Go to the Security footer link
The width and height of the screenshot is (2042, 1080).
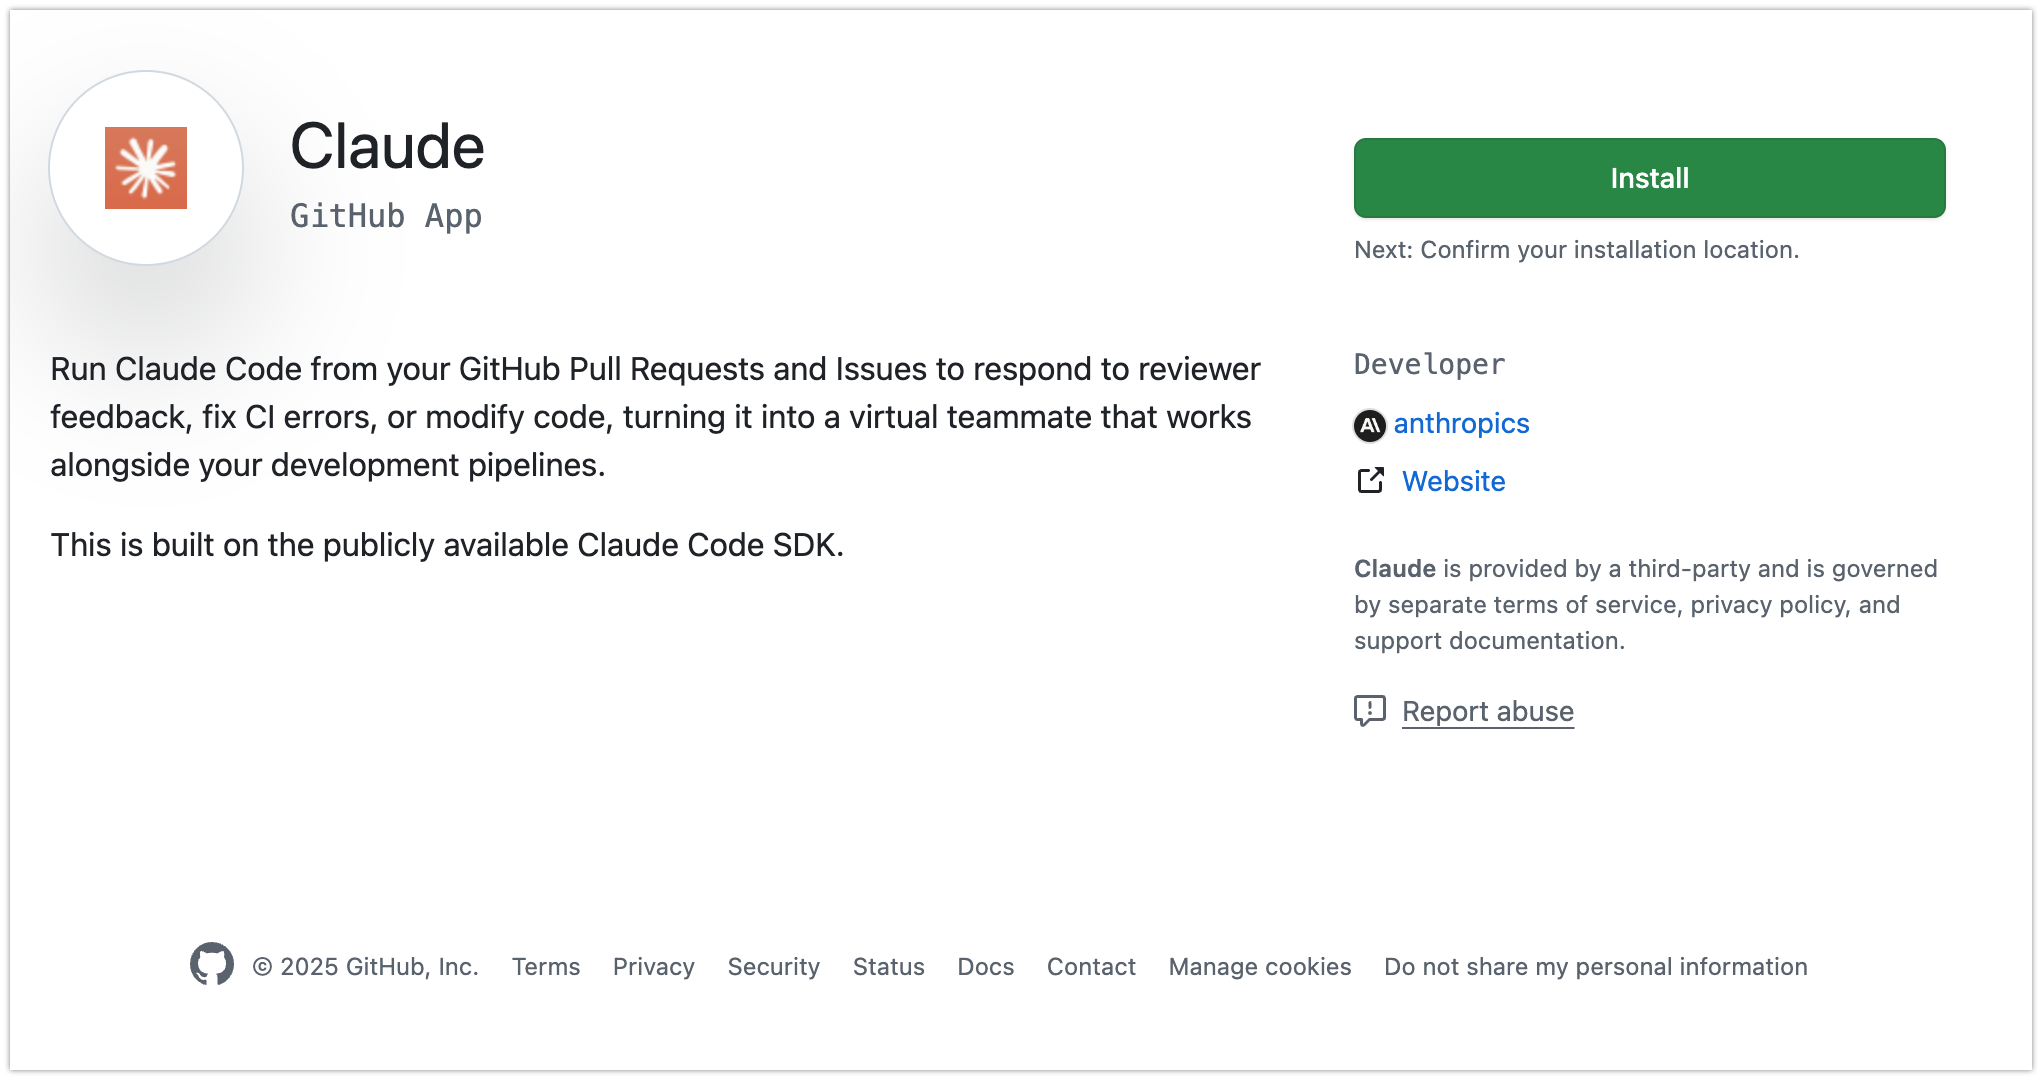(773, 967)
